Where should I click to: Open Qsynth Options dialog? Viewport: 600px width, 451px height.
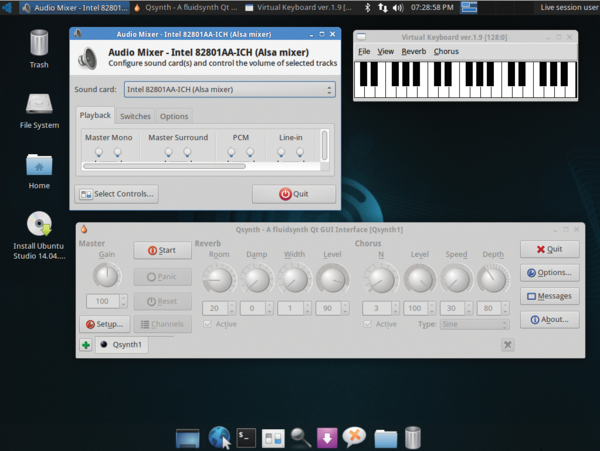pyautogui.click(x=549, y=272)
